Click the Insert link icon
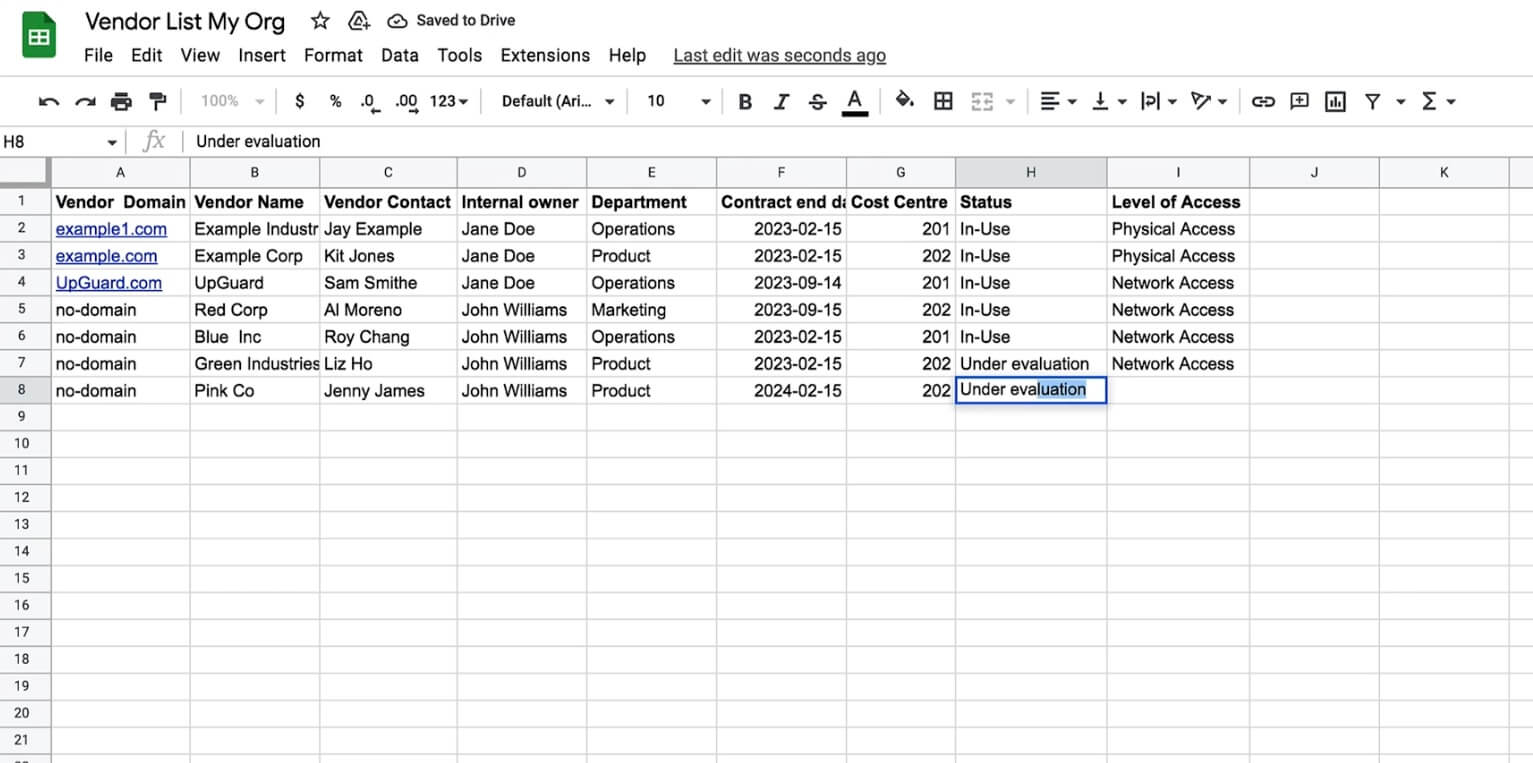 (x=1263, y=101)
